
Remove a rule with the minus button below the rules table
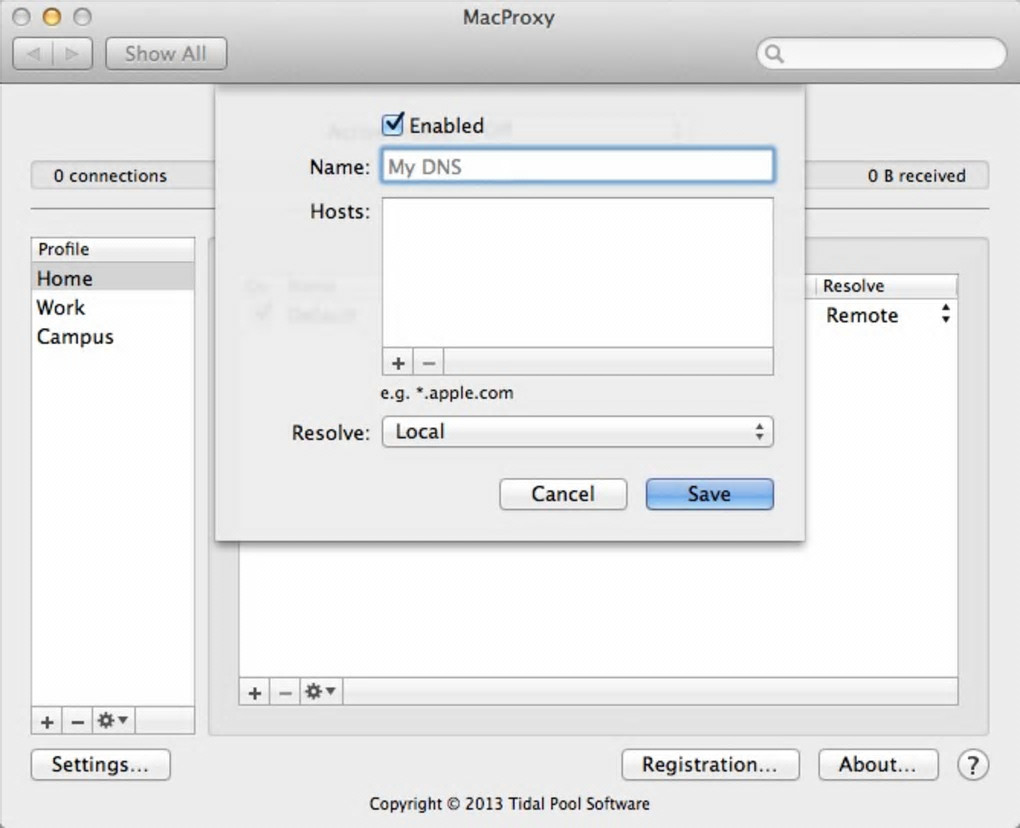pos(285,692)
